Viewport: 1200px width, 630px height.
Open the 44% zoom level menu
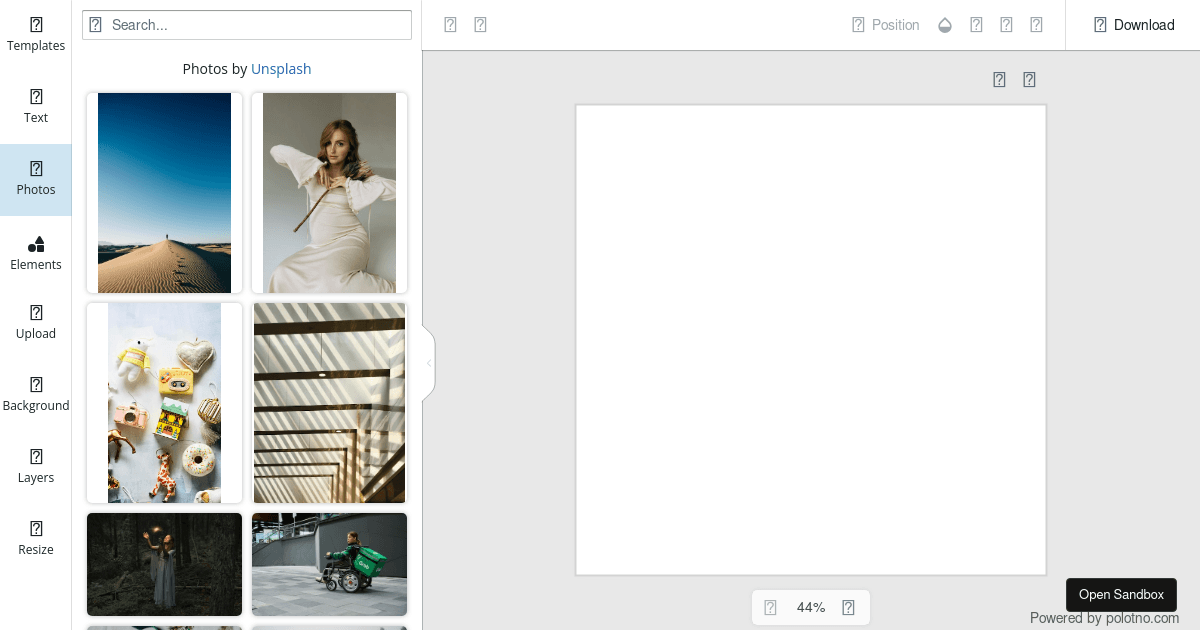click(810, 607)
